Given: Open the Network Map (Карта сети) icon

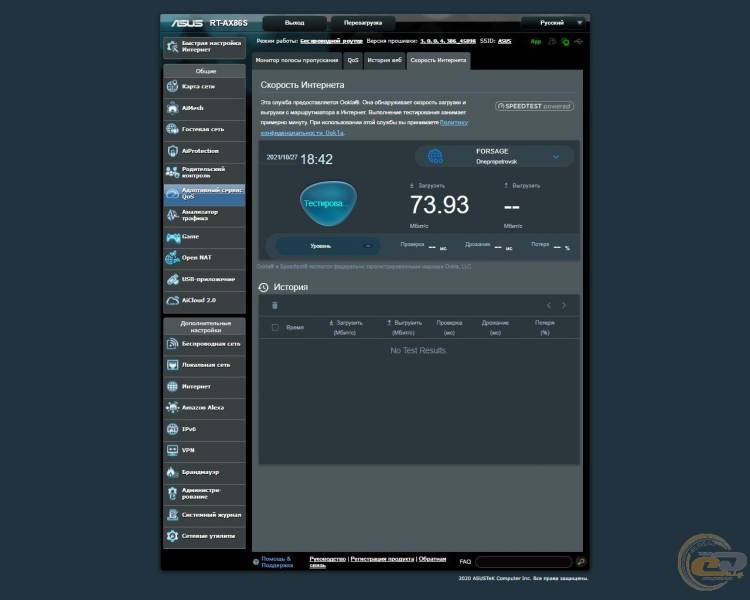Looking at the screenshot, I should (172, 87).
